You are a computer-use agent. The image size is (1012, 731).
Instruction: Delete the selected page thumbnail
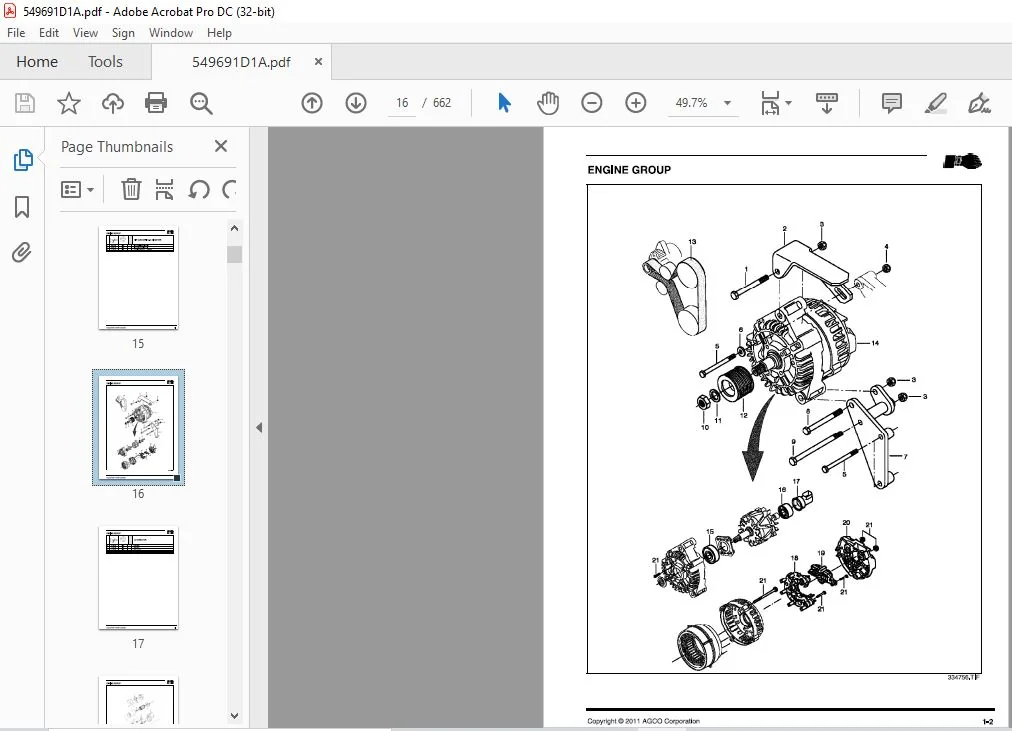tap(131, 190)
